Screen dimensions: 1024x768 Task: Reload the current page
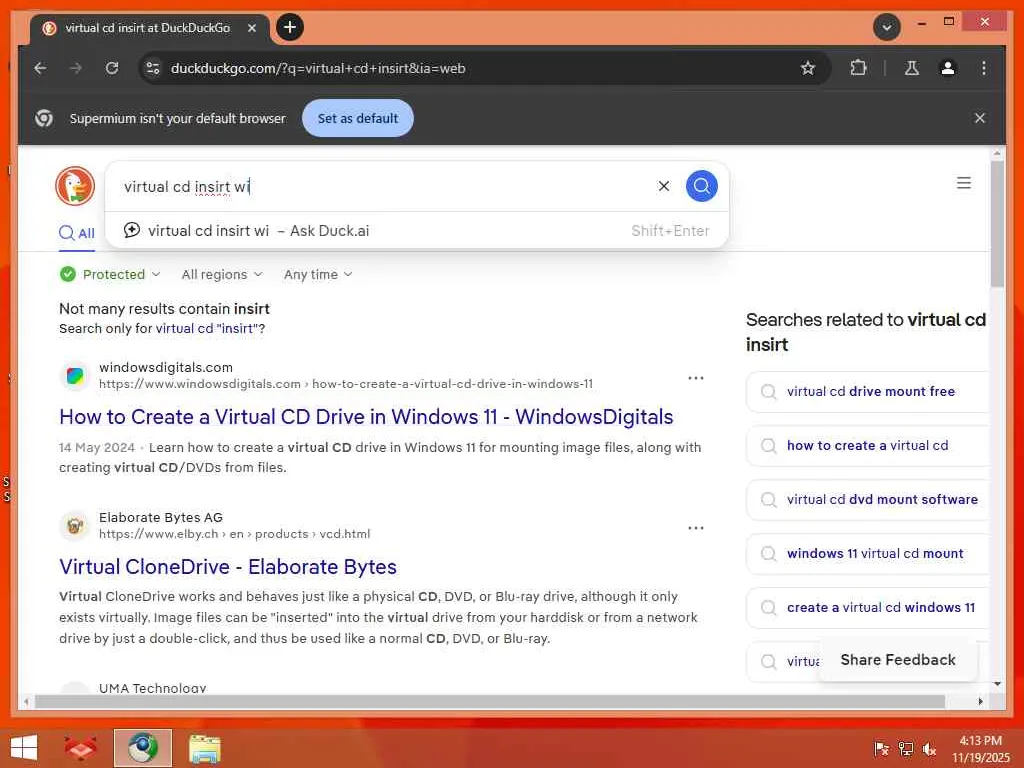(x=112, y=68)
